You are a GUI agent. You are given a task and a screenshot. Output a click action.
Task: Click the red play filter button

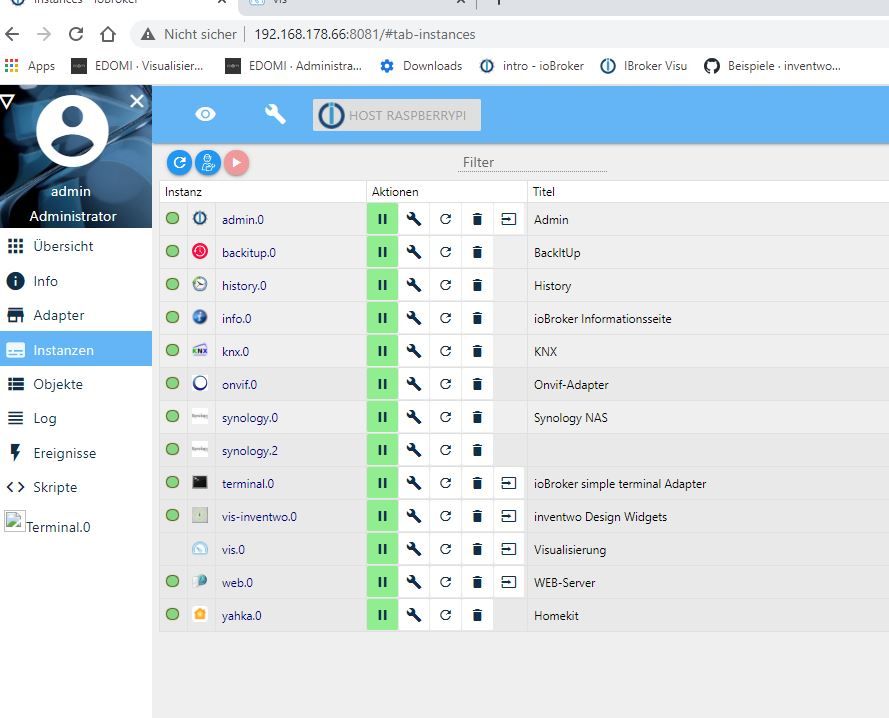coord(236,163)
